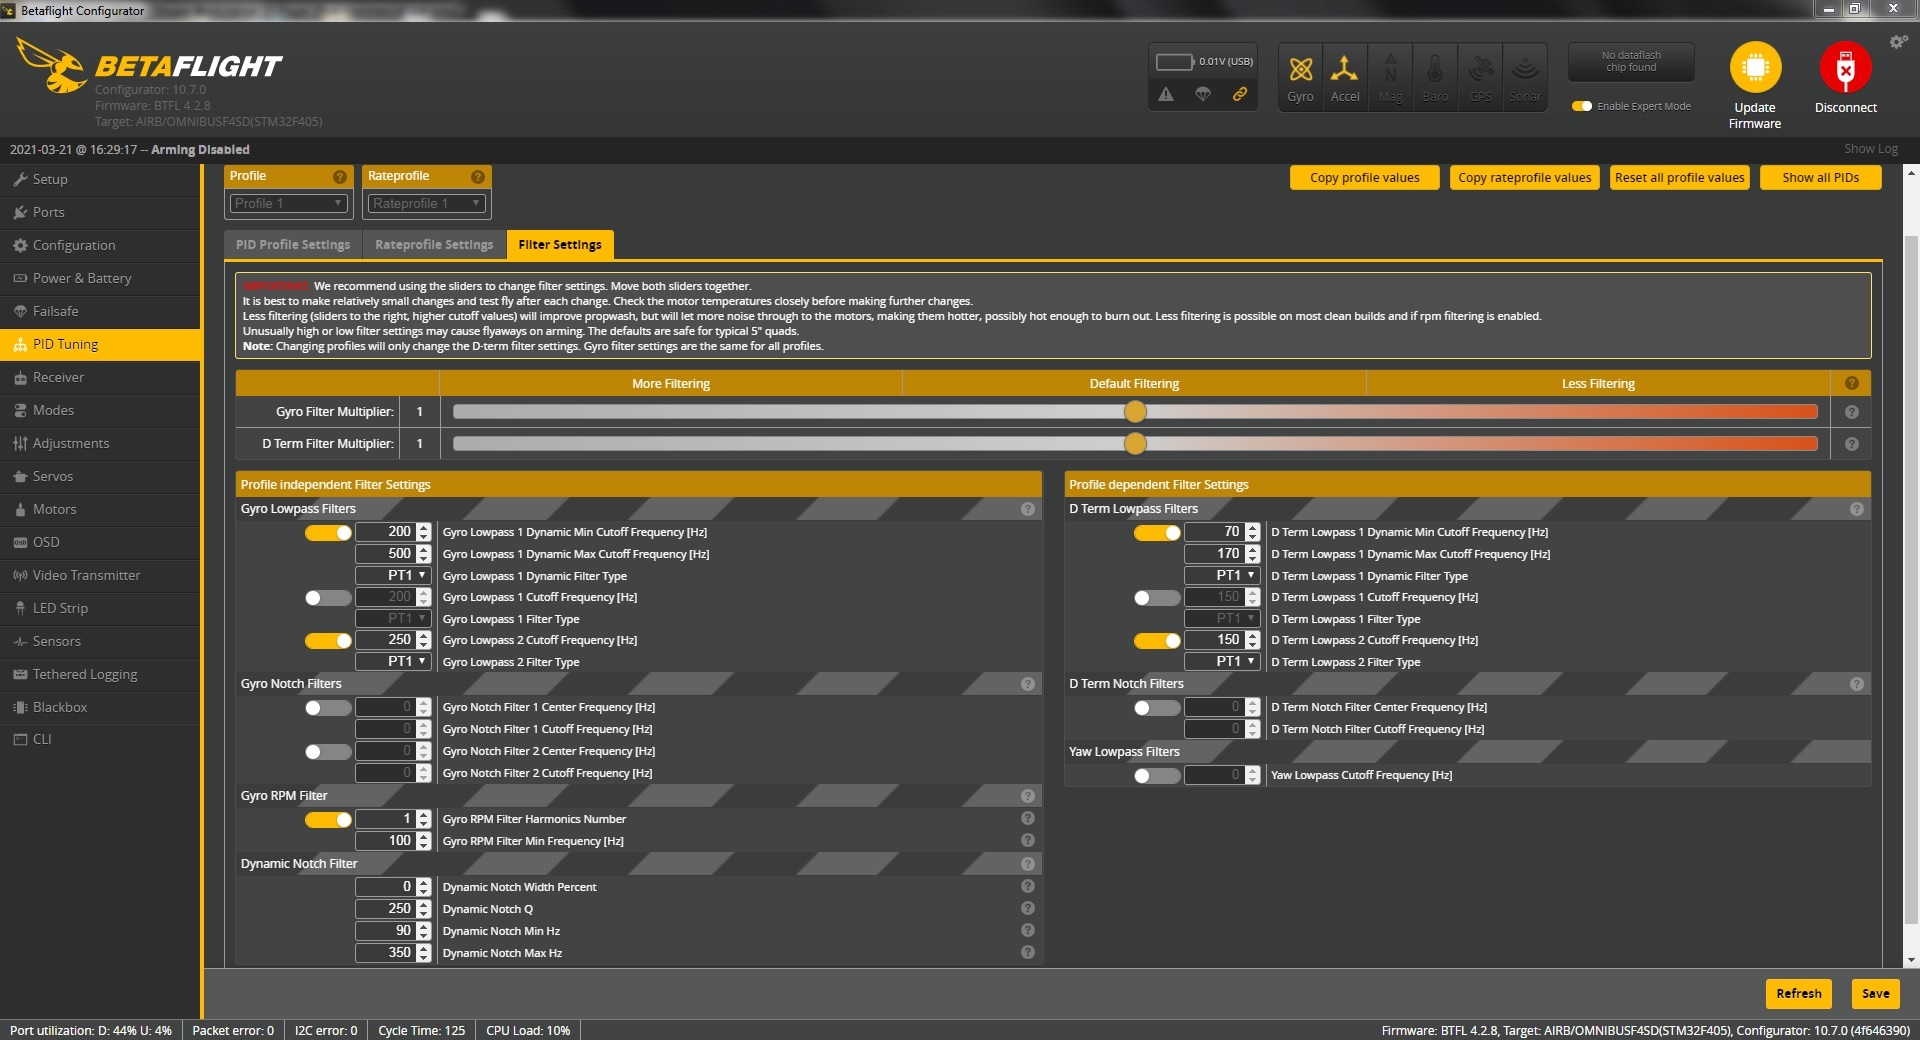Open the Profile 1 dropdown
The image size is (1920, 1040).
pyautogui.click(x=288, y=203)
